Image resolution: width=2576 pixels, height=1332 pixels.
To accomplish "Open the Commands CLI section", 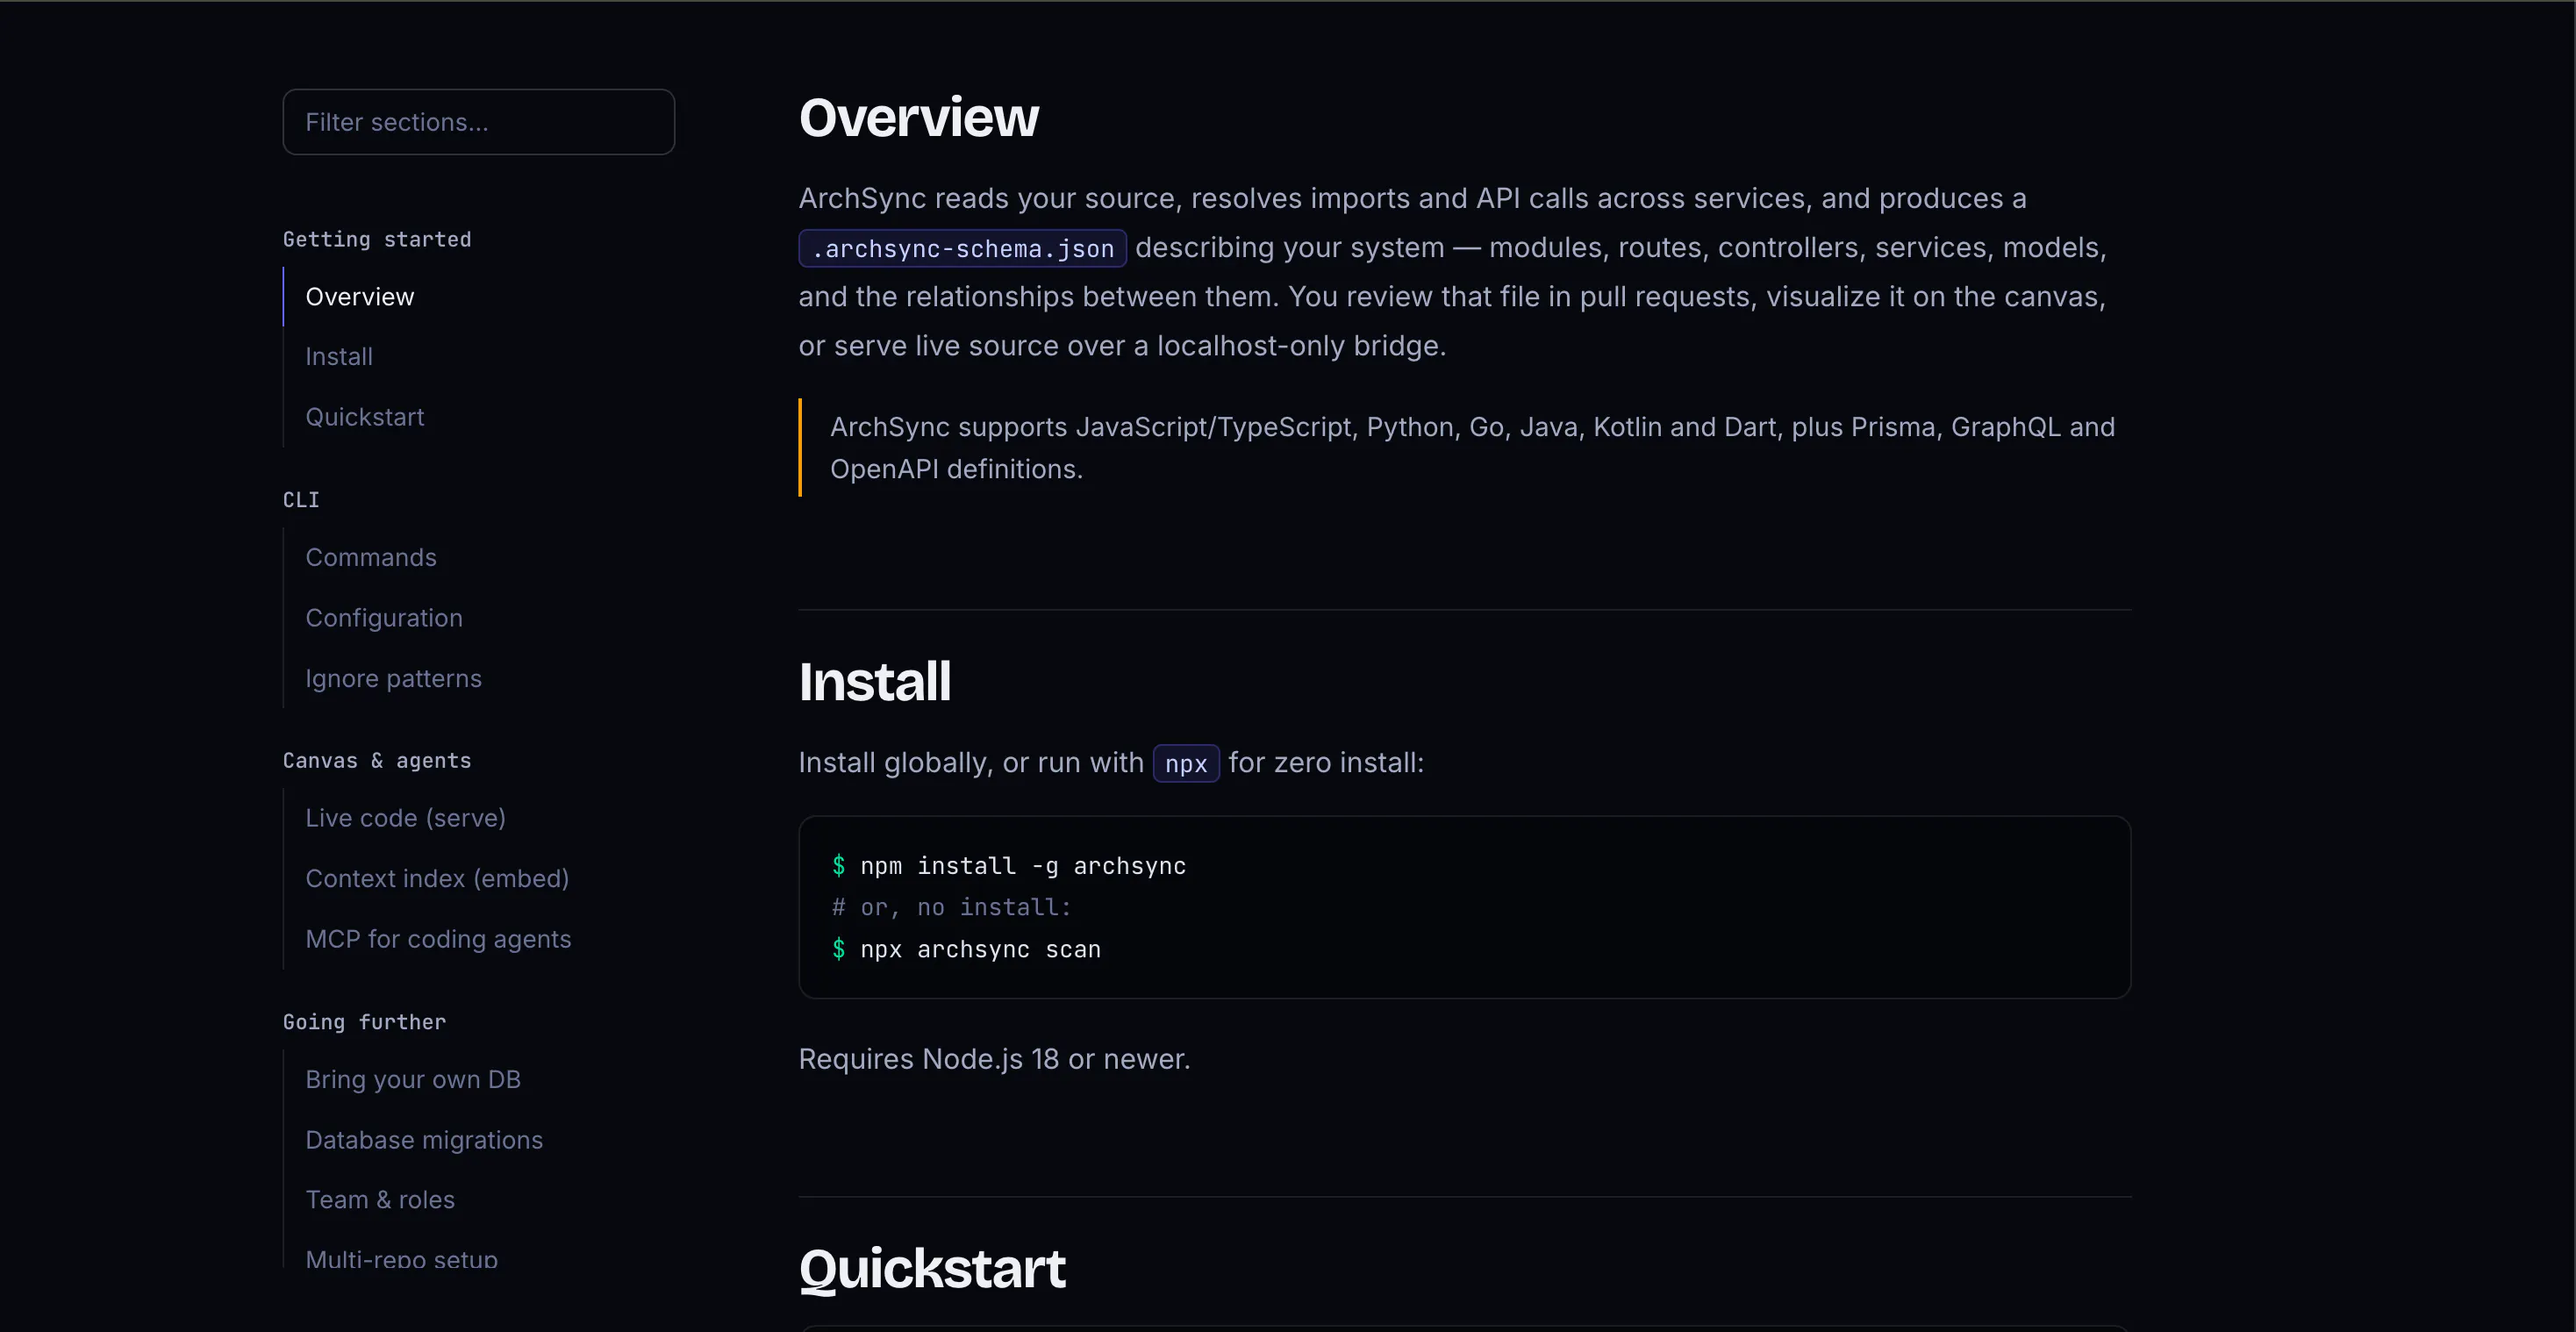I will [x=370, y=557].
